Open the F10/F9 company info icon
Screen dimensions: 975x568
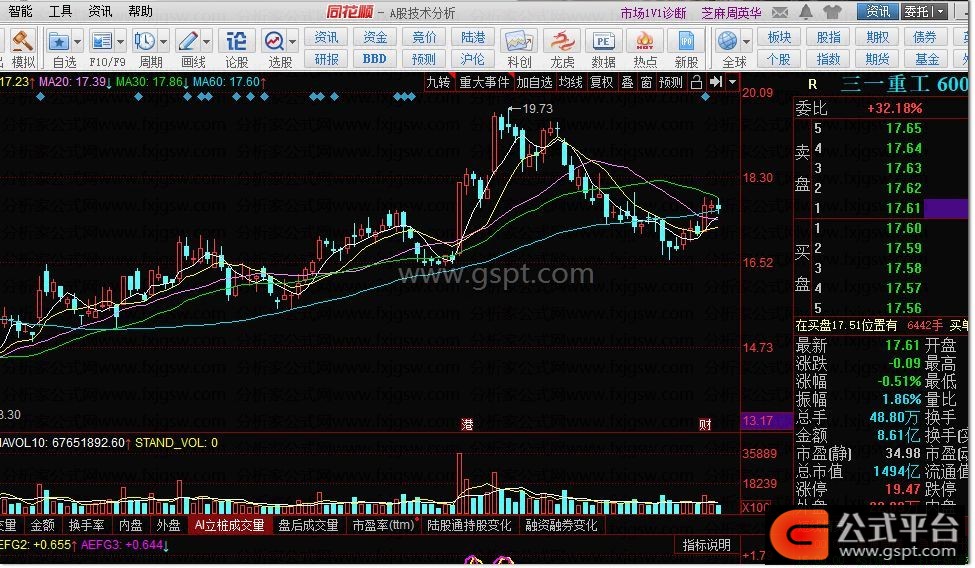click(x=101, y=42)
